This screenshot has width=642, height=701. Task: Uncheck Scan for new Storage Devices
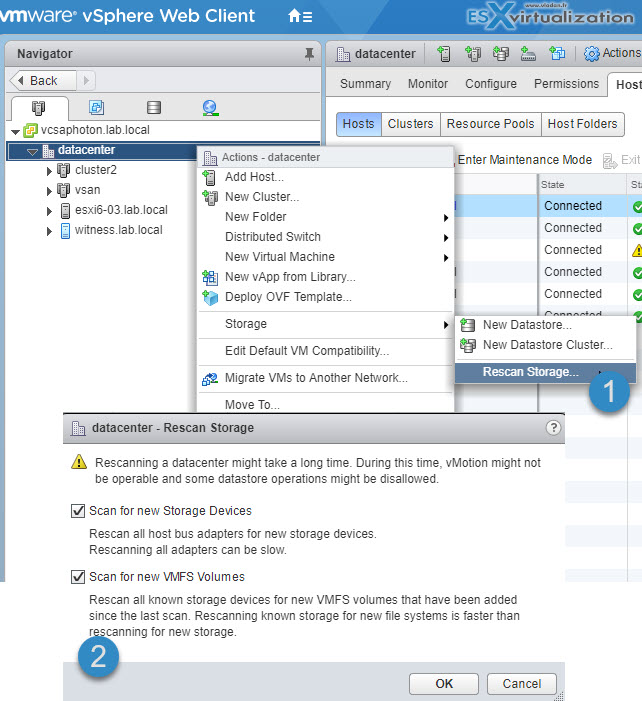pos(78,511)
